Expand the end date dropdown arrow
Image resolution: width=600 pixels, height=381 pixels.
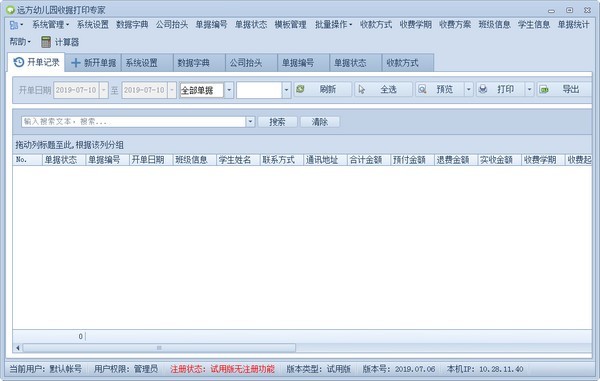pyautogui.click(x=172, y=90)
